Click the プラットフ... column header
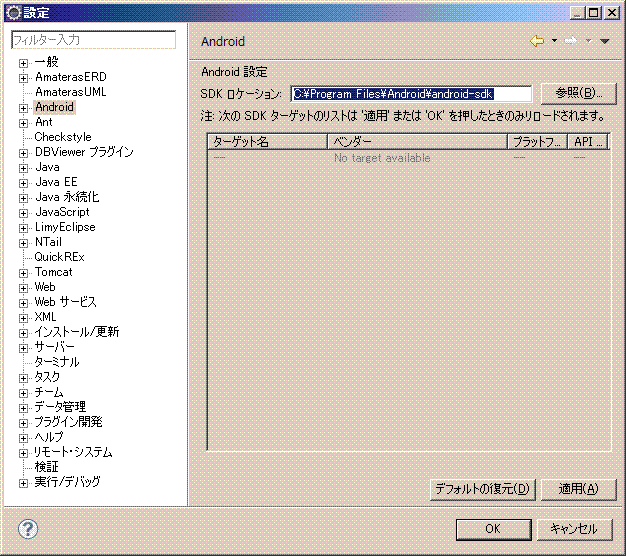626x556 pixels. (537, 142)
